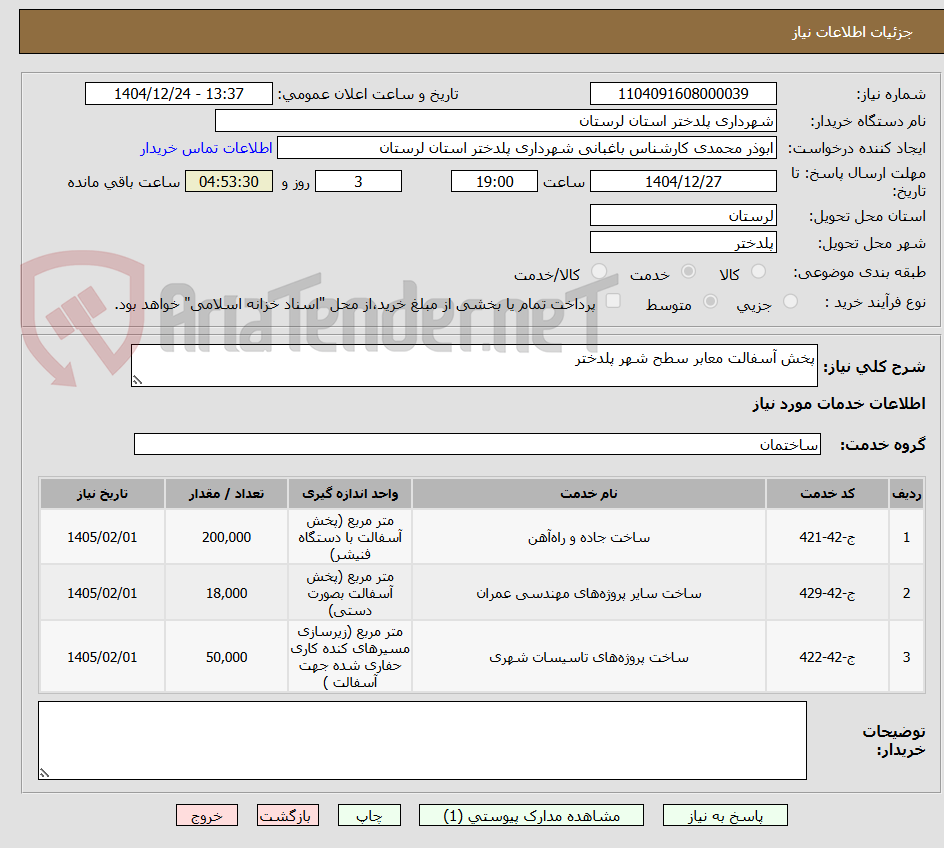Click the کد خدمت column header

pos(827,494)
